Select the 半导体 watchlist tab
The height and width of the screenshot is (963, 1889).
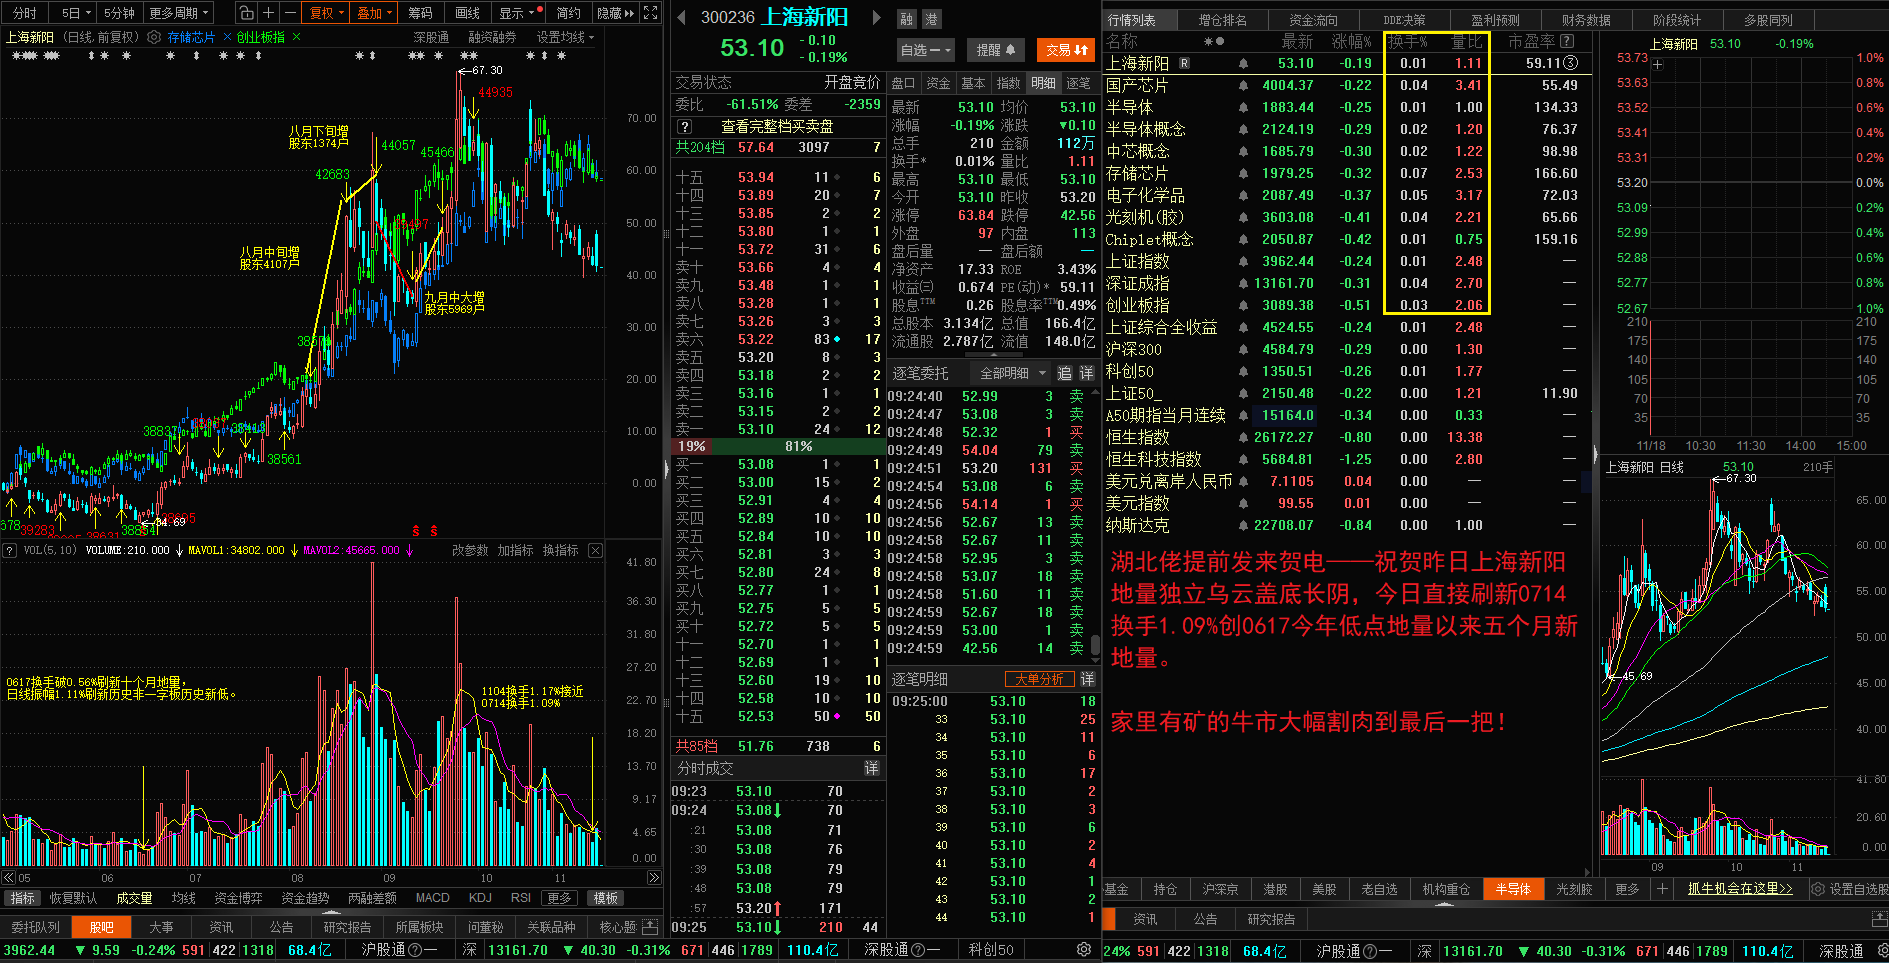coord(1513,889)
